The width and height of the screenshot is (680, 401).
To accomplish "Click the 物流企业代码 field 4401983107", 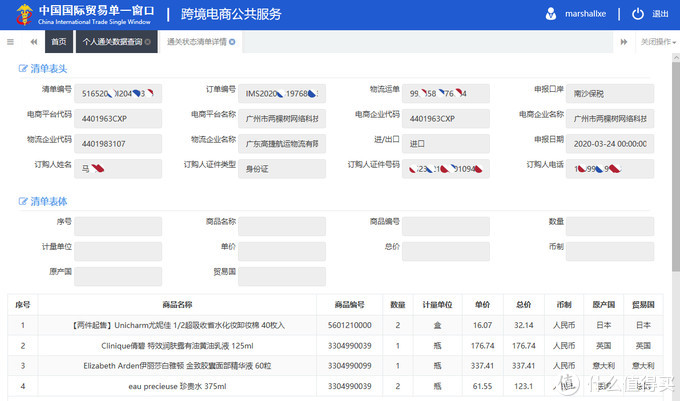I will click(118, 143).
